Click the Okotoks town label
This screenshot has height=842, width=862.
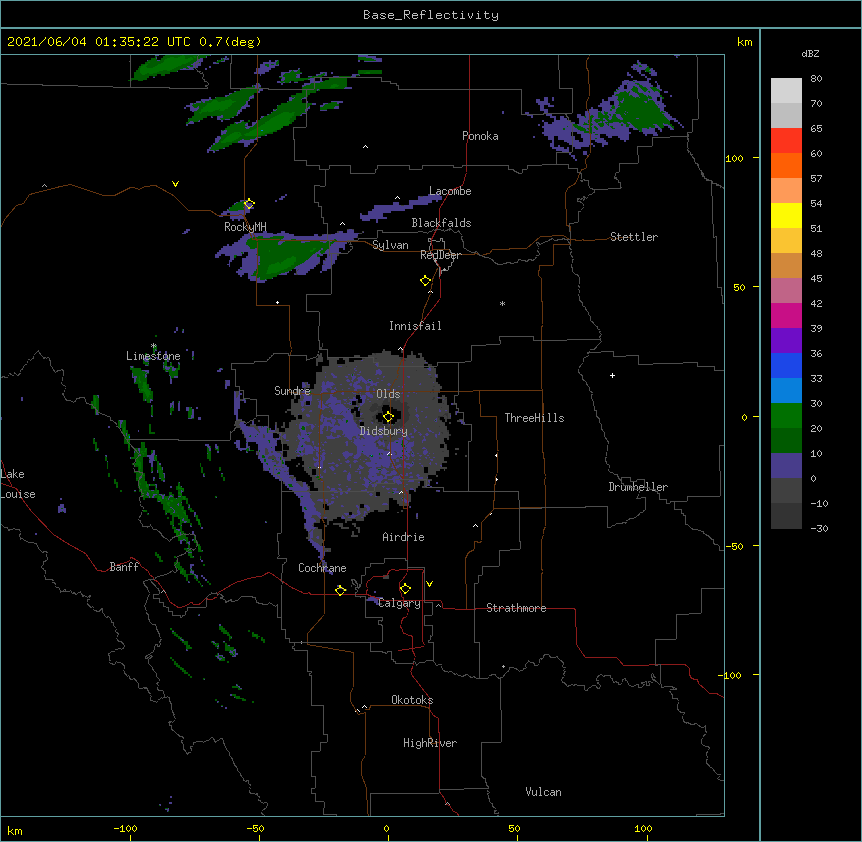point(412,700)
